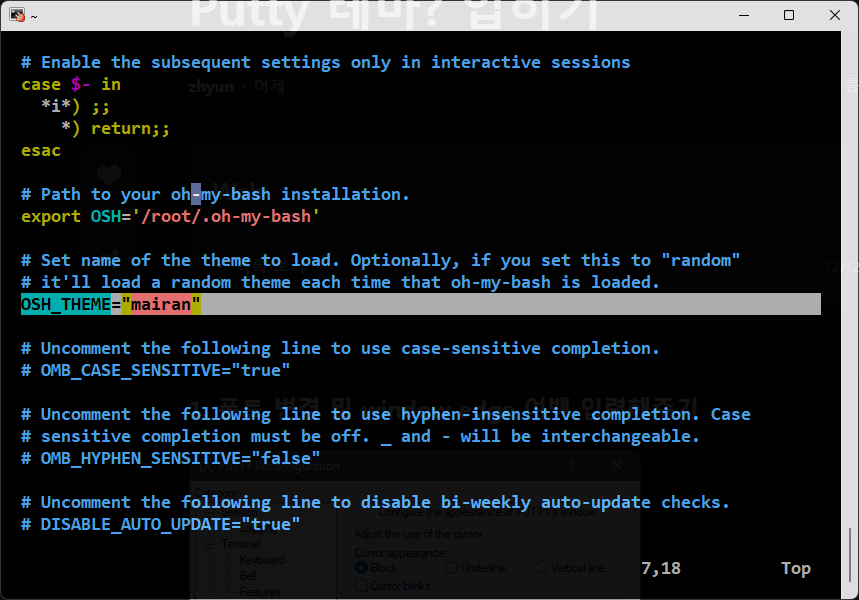Click the "# it'll load a random theme" comment line
This screenshot has height=600, width=859.
(x=340, y=282)
